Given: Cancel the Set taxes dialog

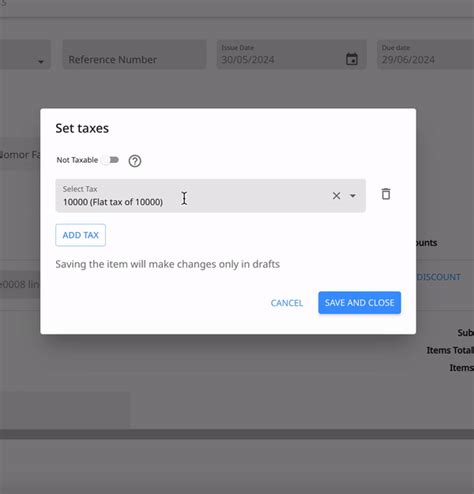Looking at the screenshot, I should coord(287,303).
